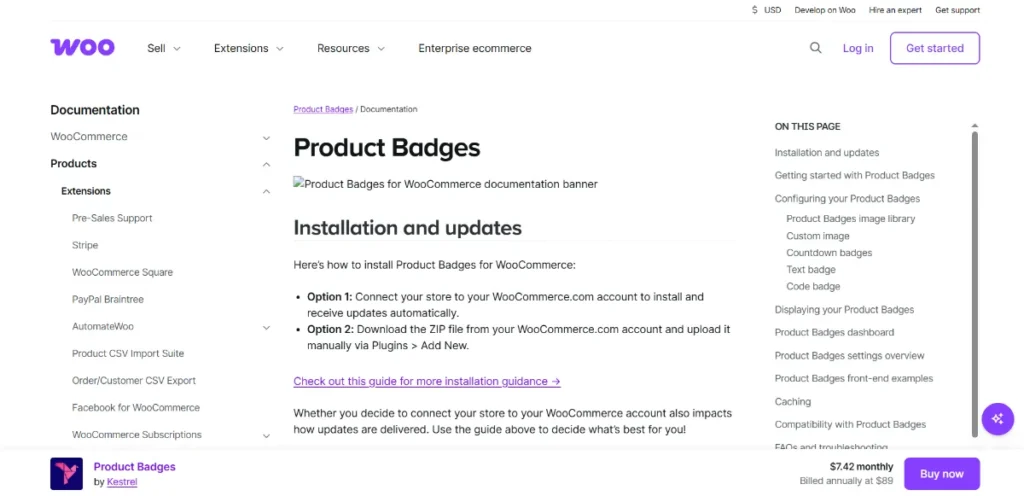The height and width of the screenshot is (496, 1024).
Task: Expand the WooCommerce sidebar section
Action: click(266, 137)
